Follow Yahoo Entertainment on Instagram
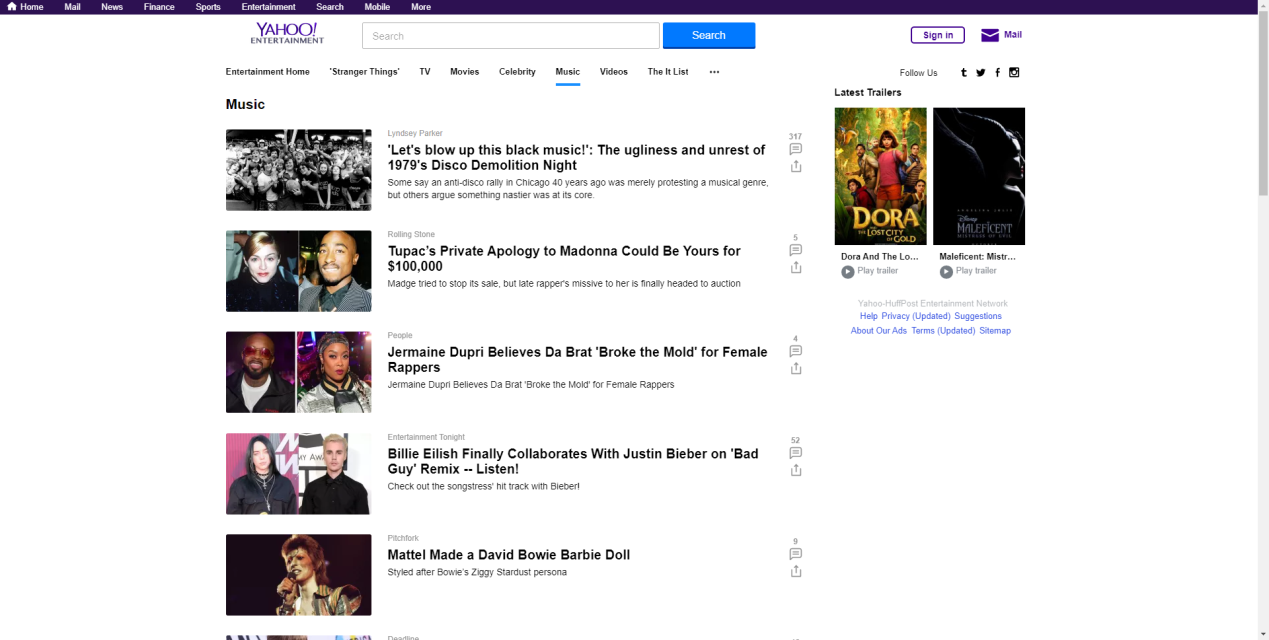This screenshot has height=640, width=1269. [1014, 72]
